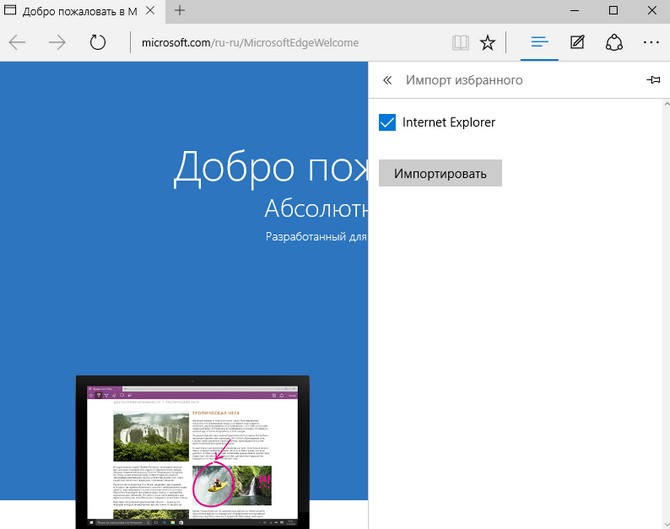Refresh the current page
This screenshot has width=670, height=529.
(98, 43)
